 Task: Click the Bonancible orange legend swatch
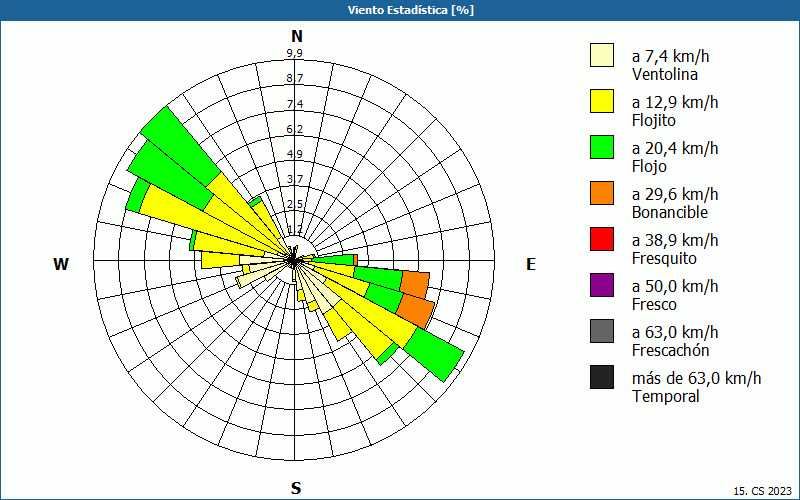click(x=602, y=193)
